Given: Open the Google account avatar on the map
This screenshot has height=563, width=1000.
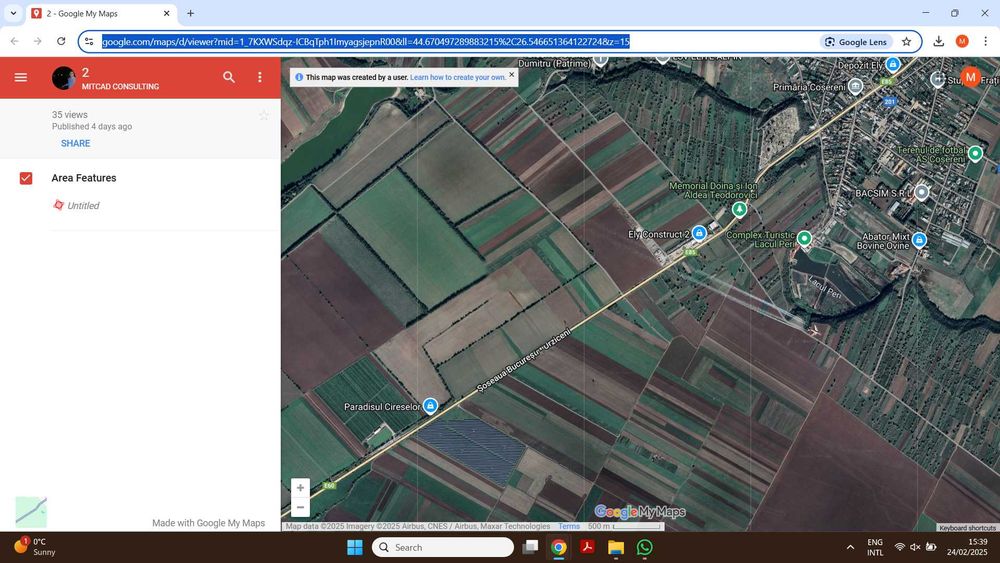Looking at the screenshot, I should point(971,78).
